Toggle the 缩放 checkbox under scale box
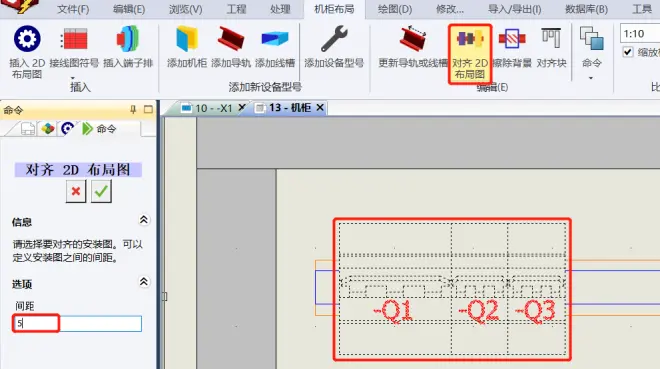This screenshot has width=660, height=369. (x=628, y=52)
